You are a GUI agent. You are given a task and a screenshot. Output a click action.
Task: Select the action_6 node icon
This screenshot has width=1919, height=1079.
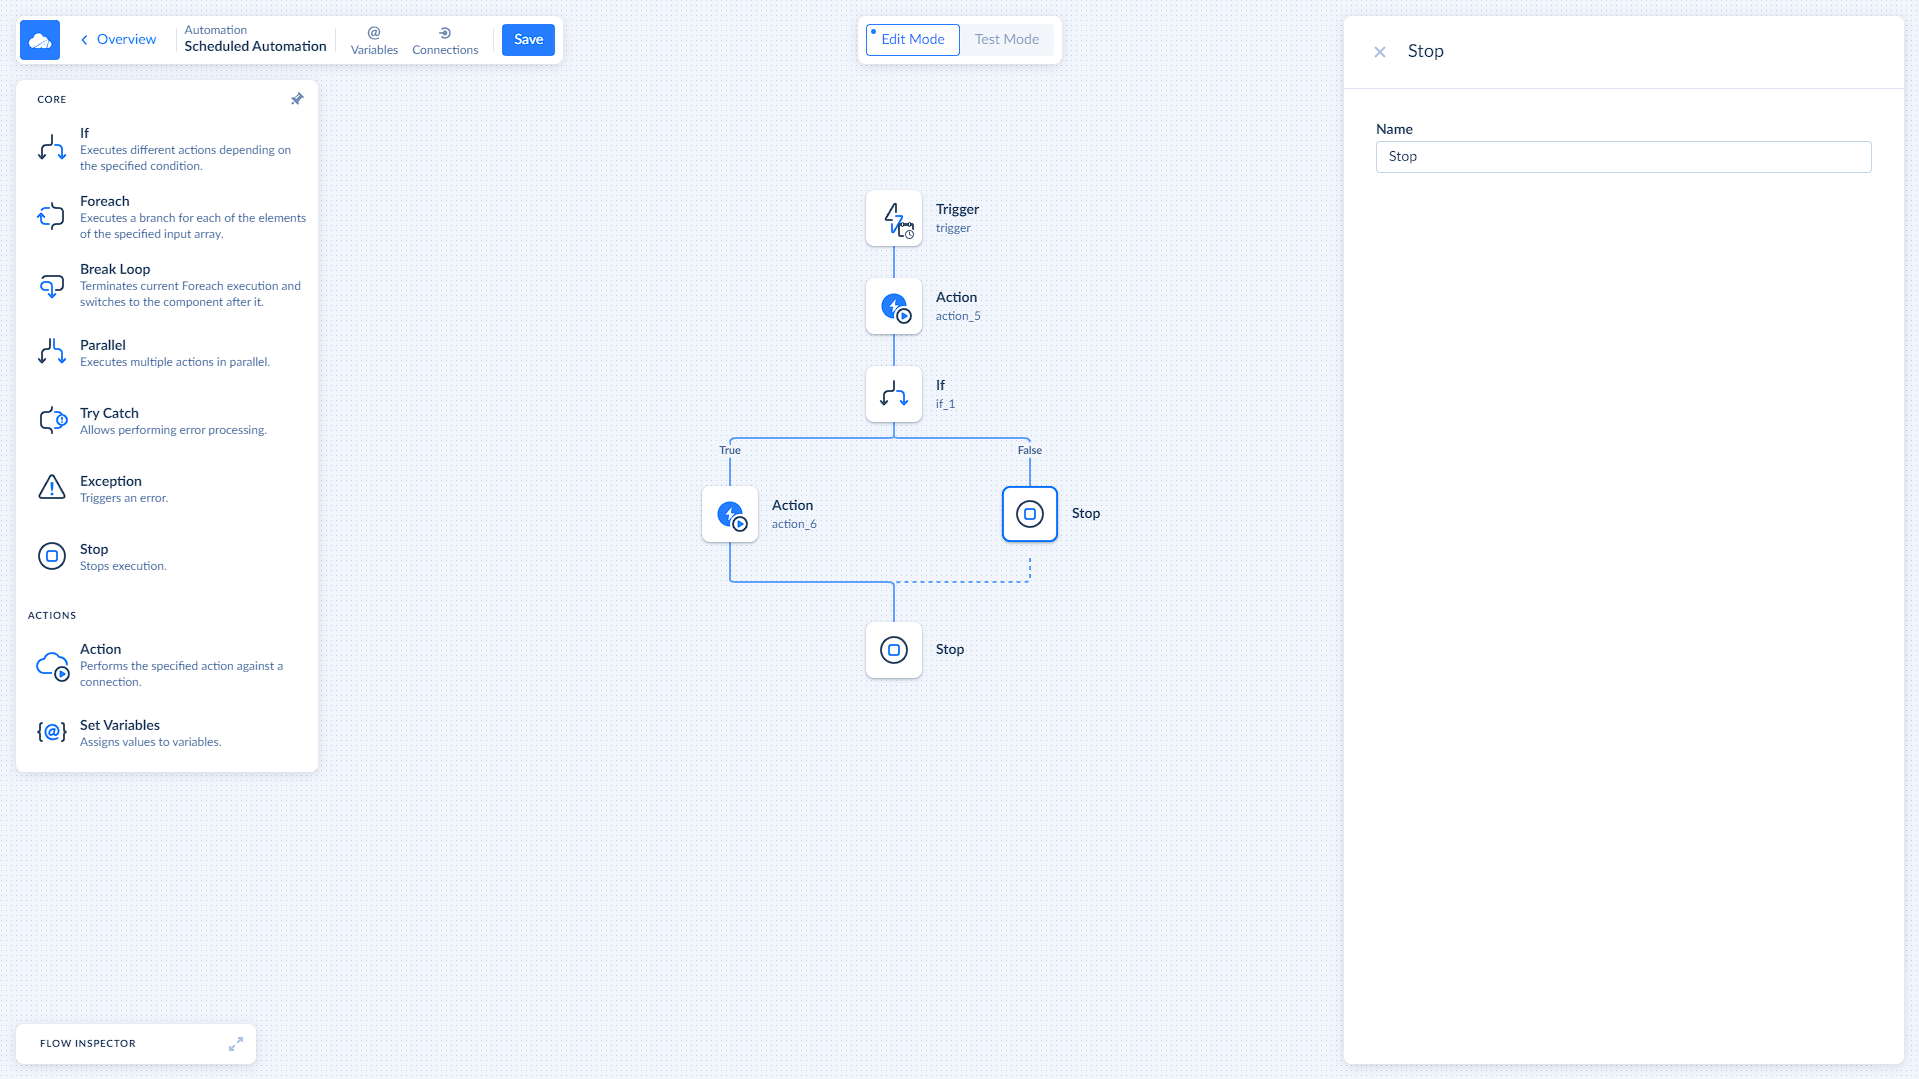point(730,514)
